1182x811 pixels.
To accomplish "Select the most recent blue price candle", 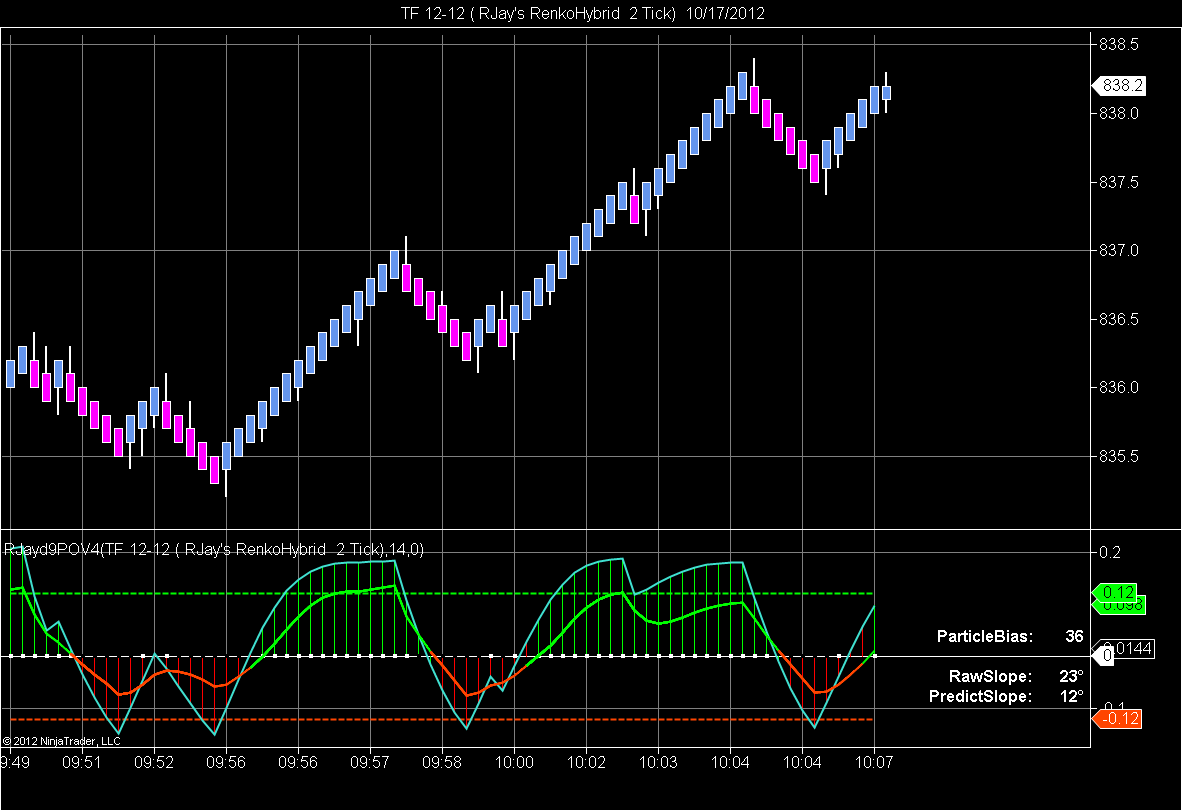I will 886,93.
